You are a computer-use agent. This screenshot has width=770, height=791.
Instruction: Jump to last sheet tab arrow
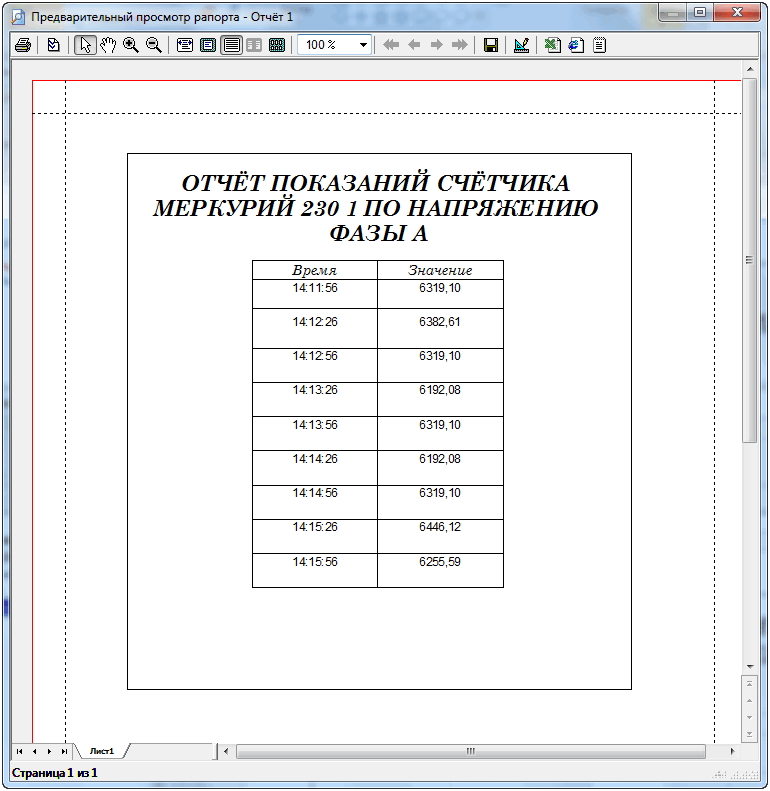64,751
